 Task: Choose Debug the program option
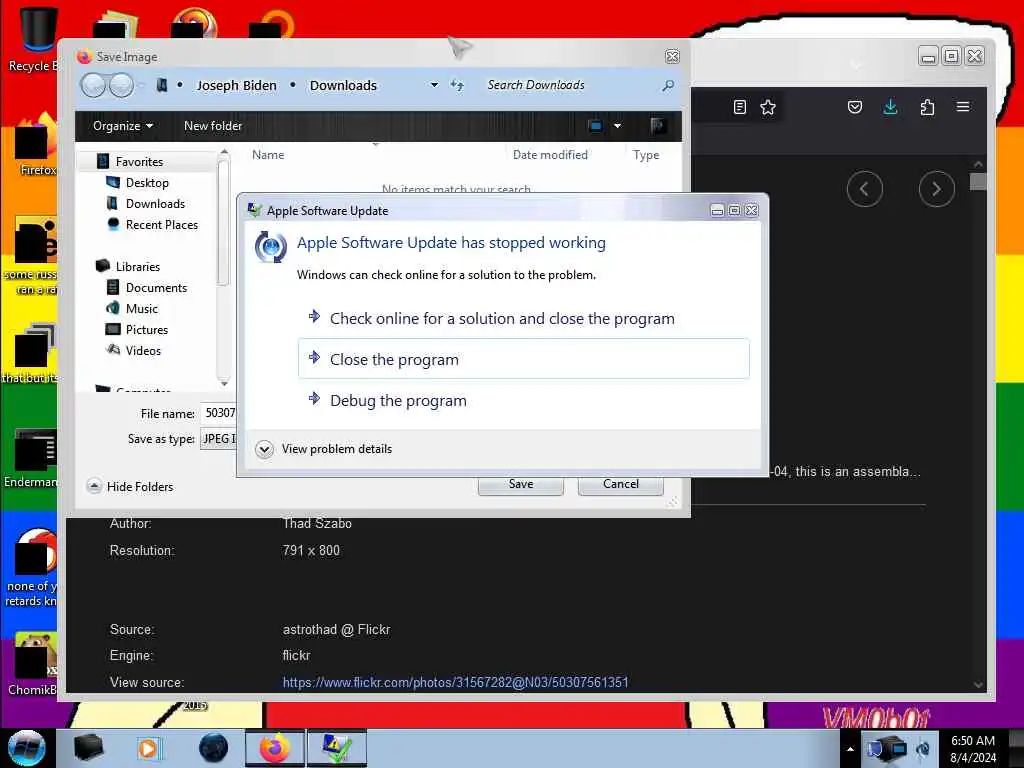[x=524, y=400]
